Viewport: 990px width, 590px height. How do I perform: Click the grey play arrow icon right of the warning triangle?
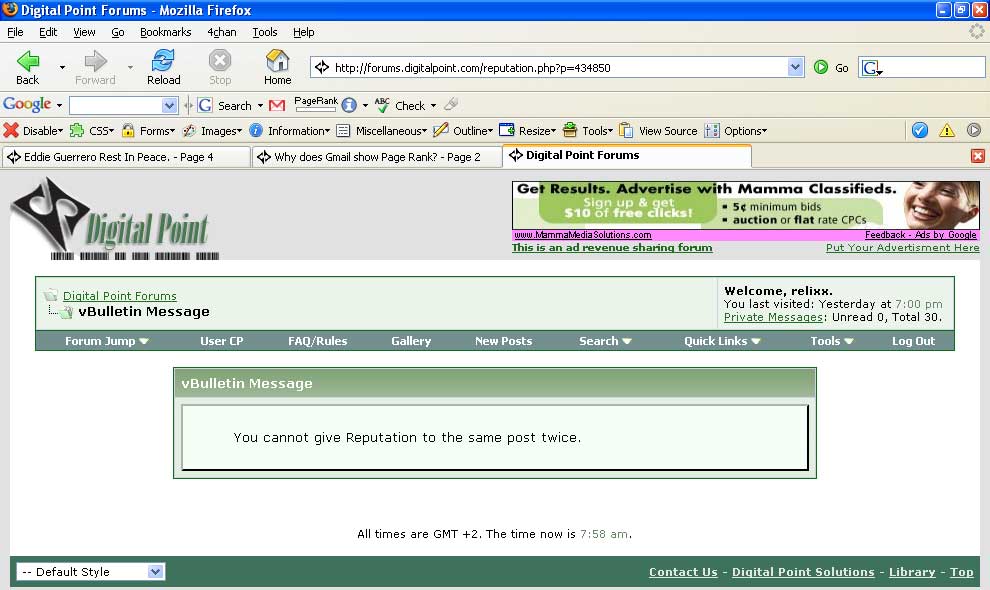pos(974,130)
